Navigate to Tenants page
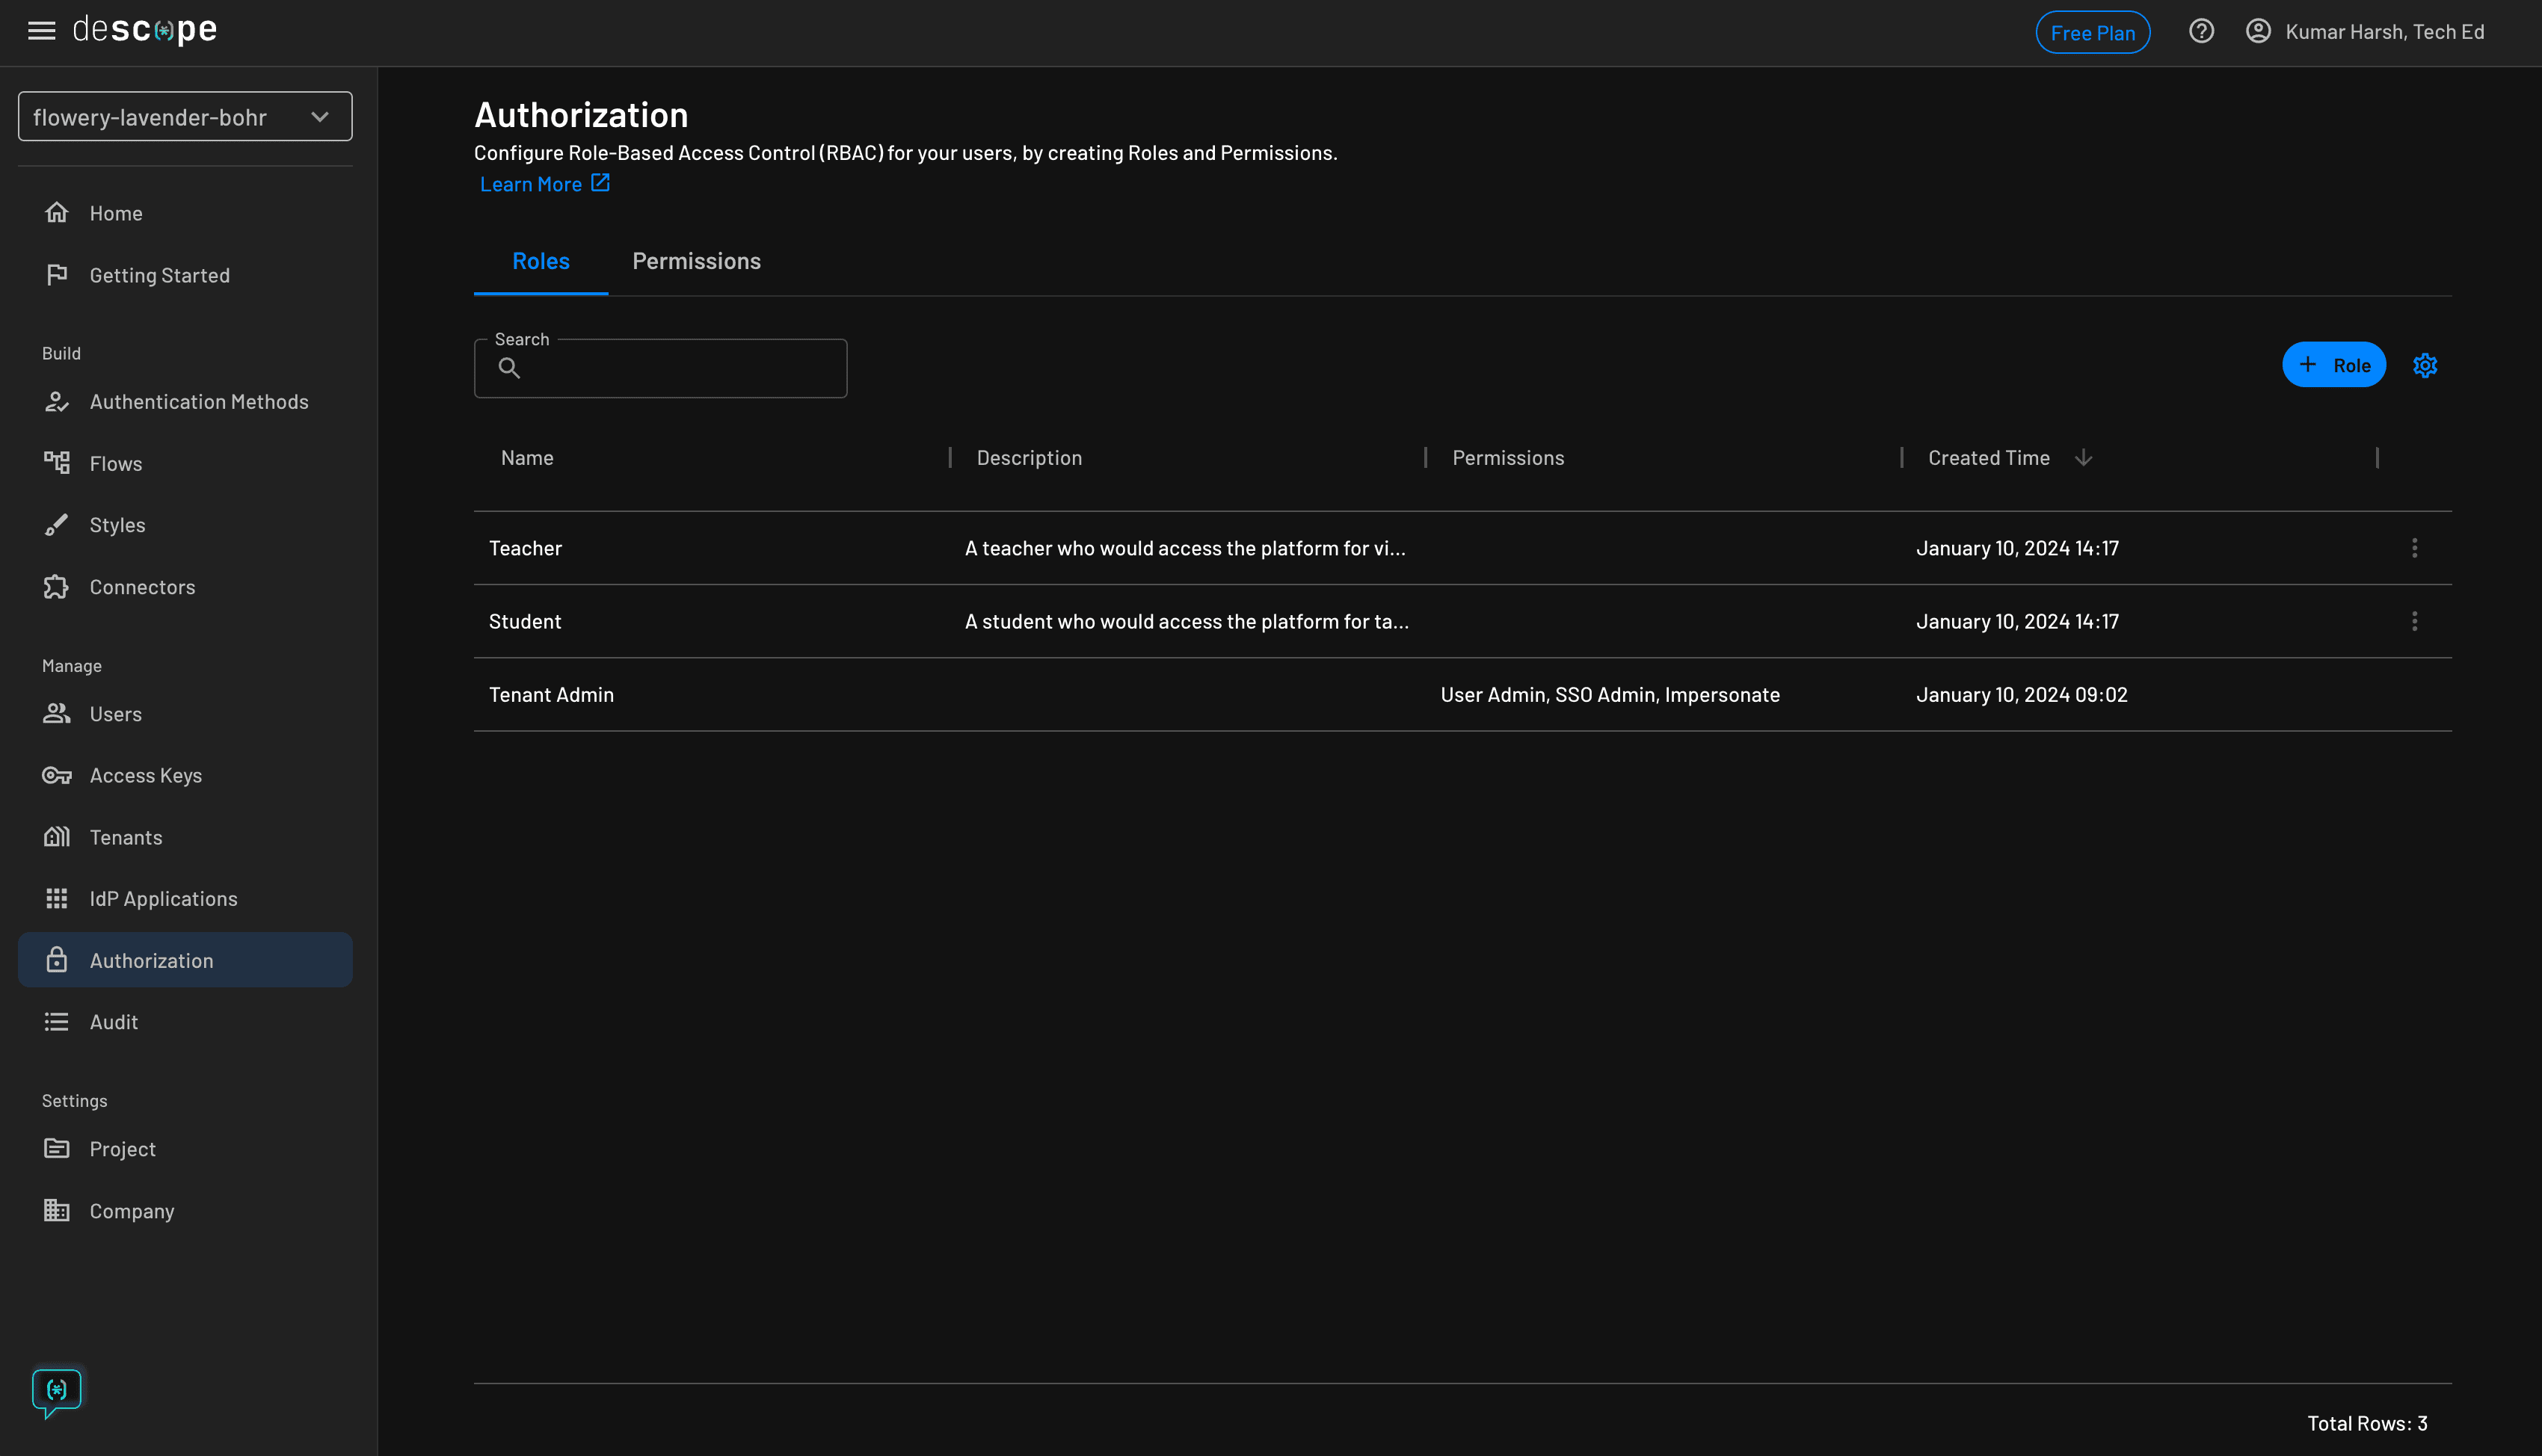 point(125,838)
